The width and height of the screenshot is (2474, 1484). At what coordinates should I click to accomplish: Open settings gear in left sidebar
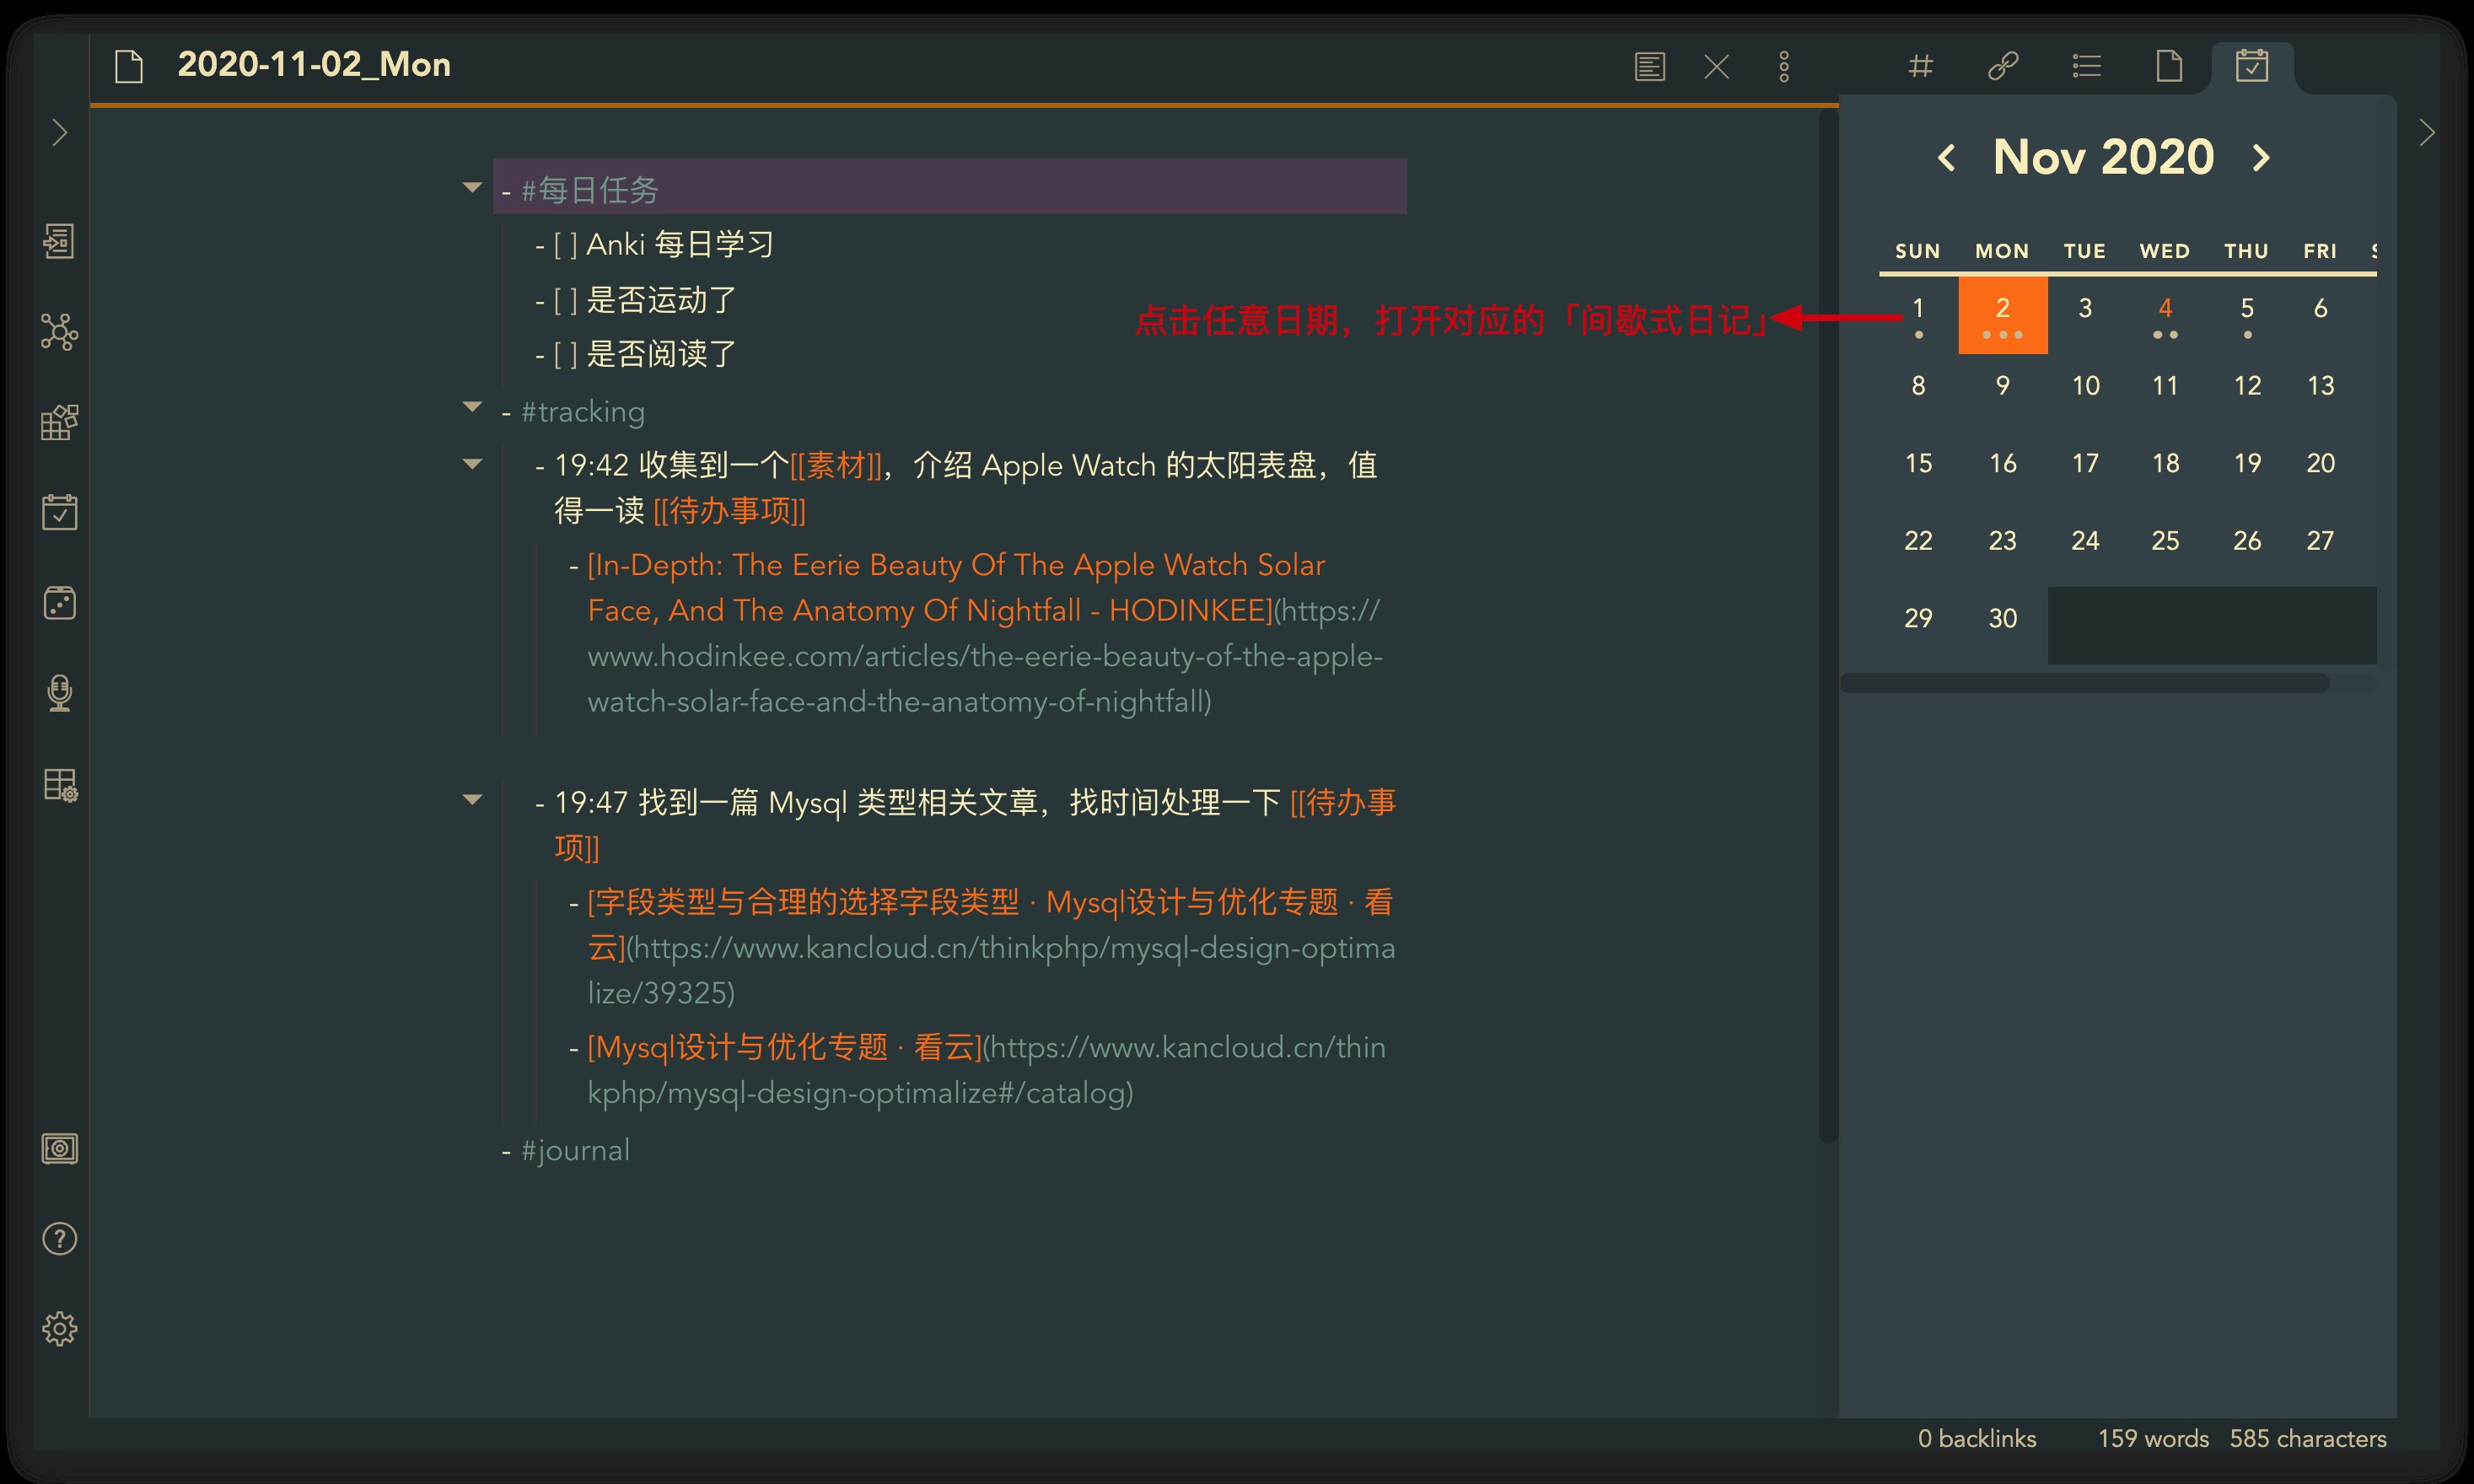click(59, 1329)
